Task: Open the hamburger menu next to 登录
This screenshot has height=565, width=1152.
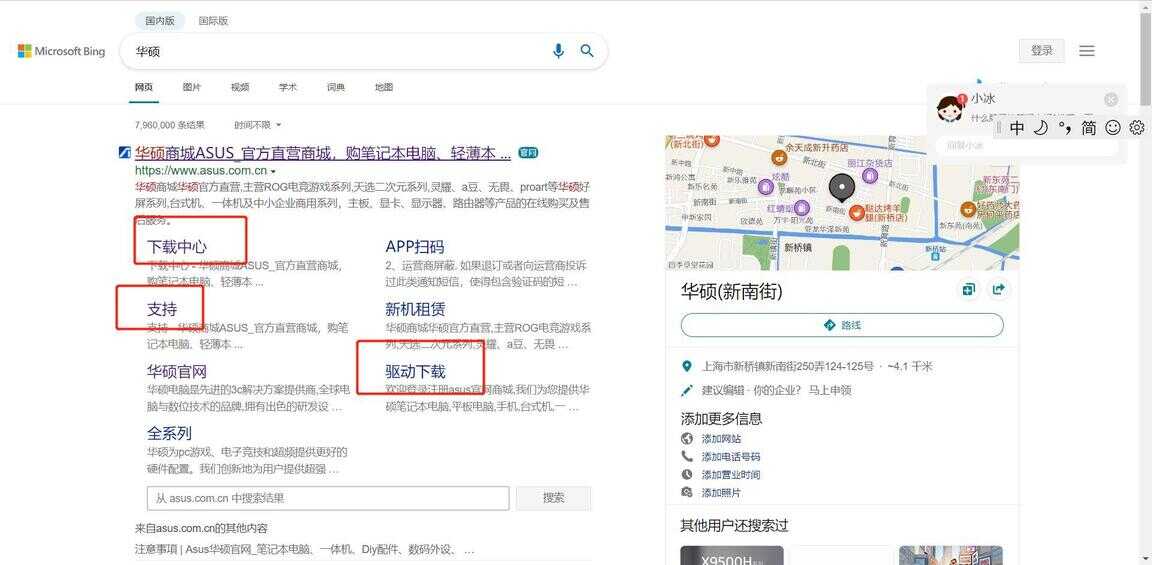Action: [x=1087, y=51]
